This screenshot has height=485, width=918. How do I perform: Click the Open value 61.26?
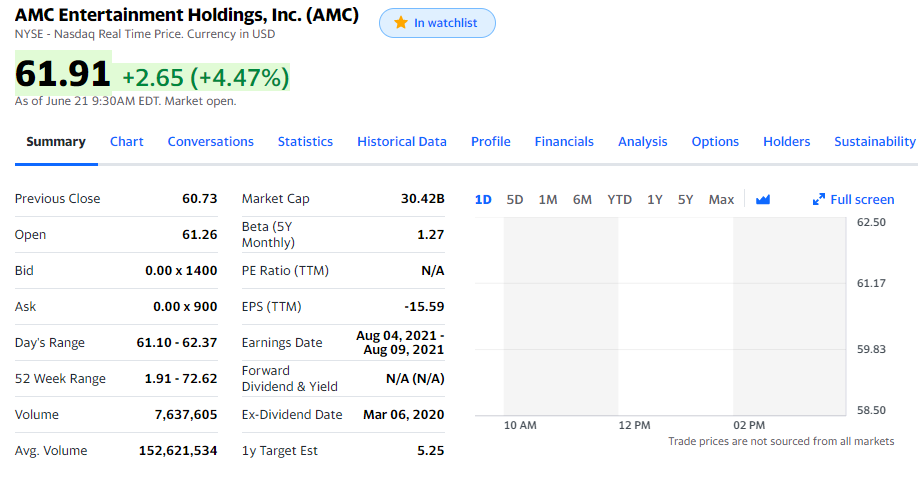[x=200, y=235]
